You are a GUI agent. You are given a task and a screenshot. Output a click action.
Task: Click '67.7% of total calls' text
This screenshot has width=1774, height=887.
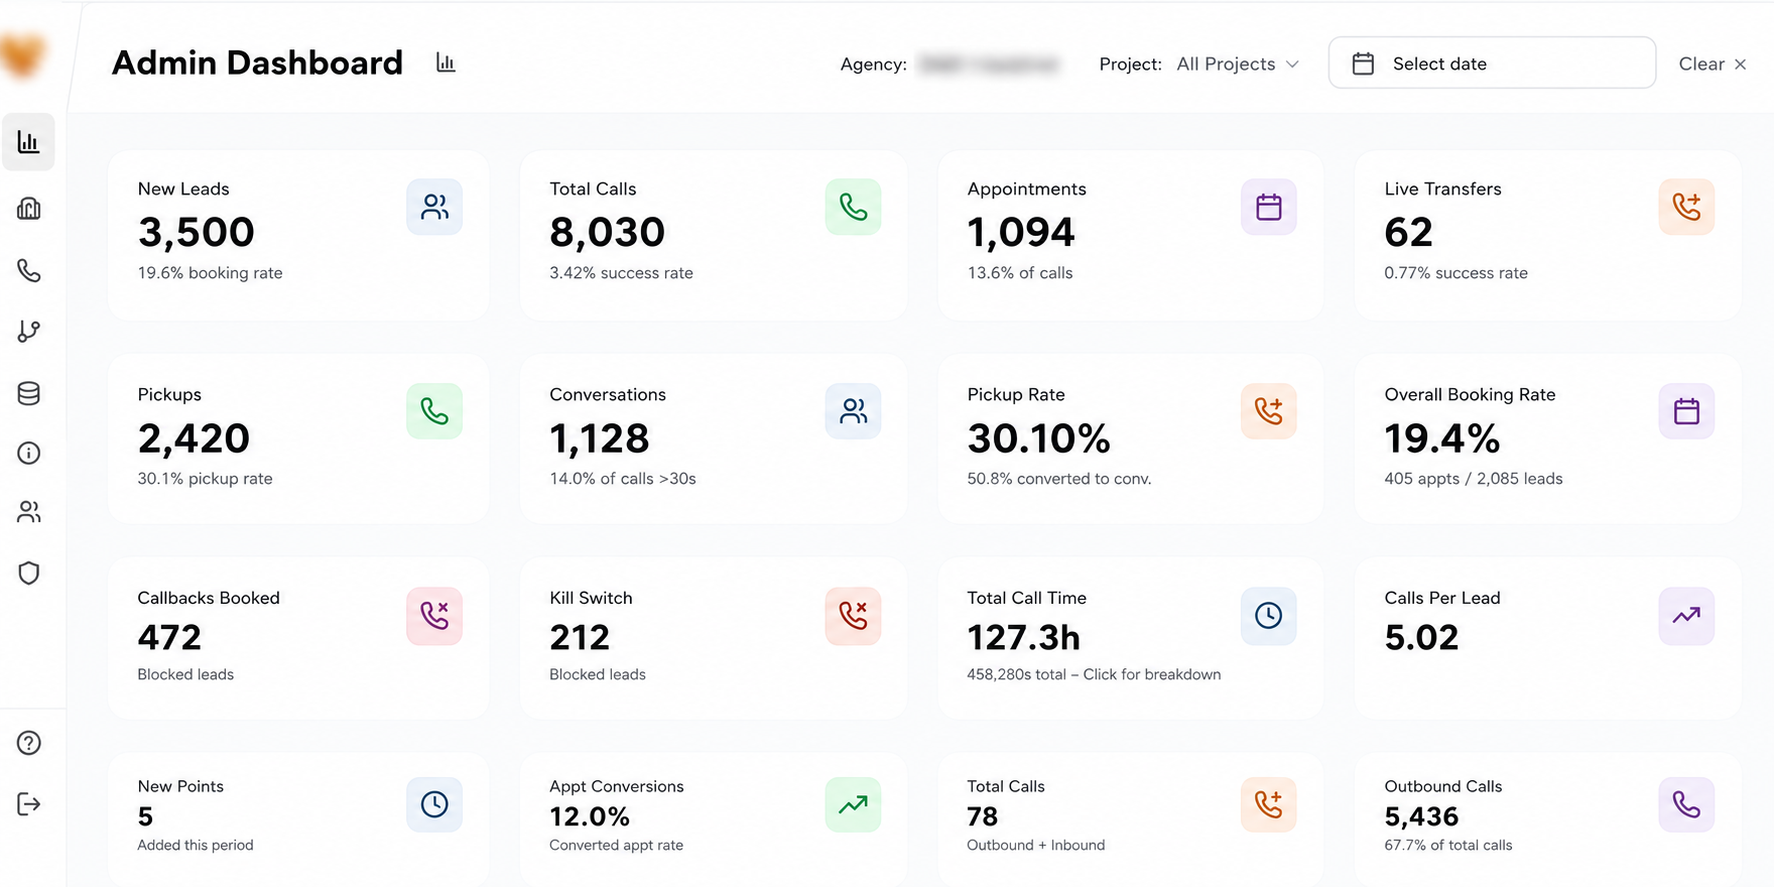[x=1448, y=845]
